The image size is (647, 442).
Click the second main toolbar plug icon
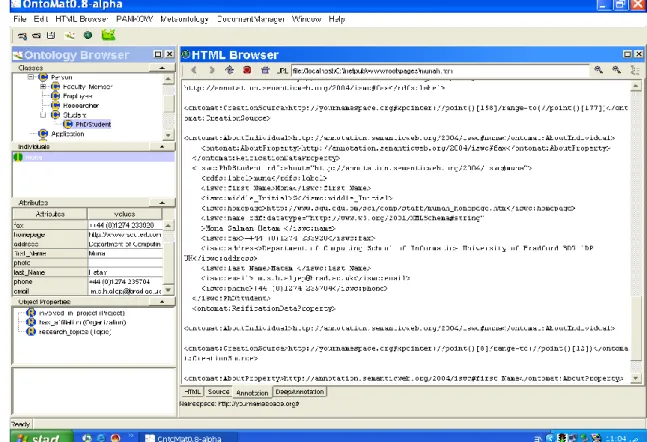click(37, 35)
